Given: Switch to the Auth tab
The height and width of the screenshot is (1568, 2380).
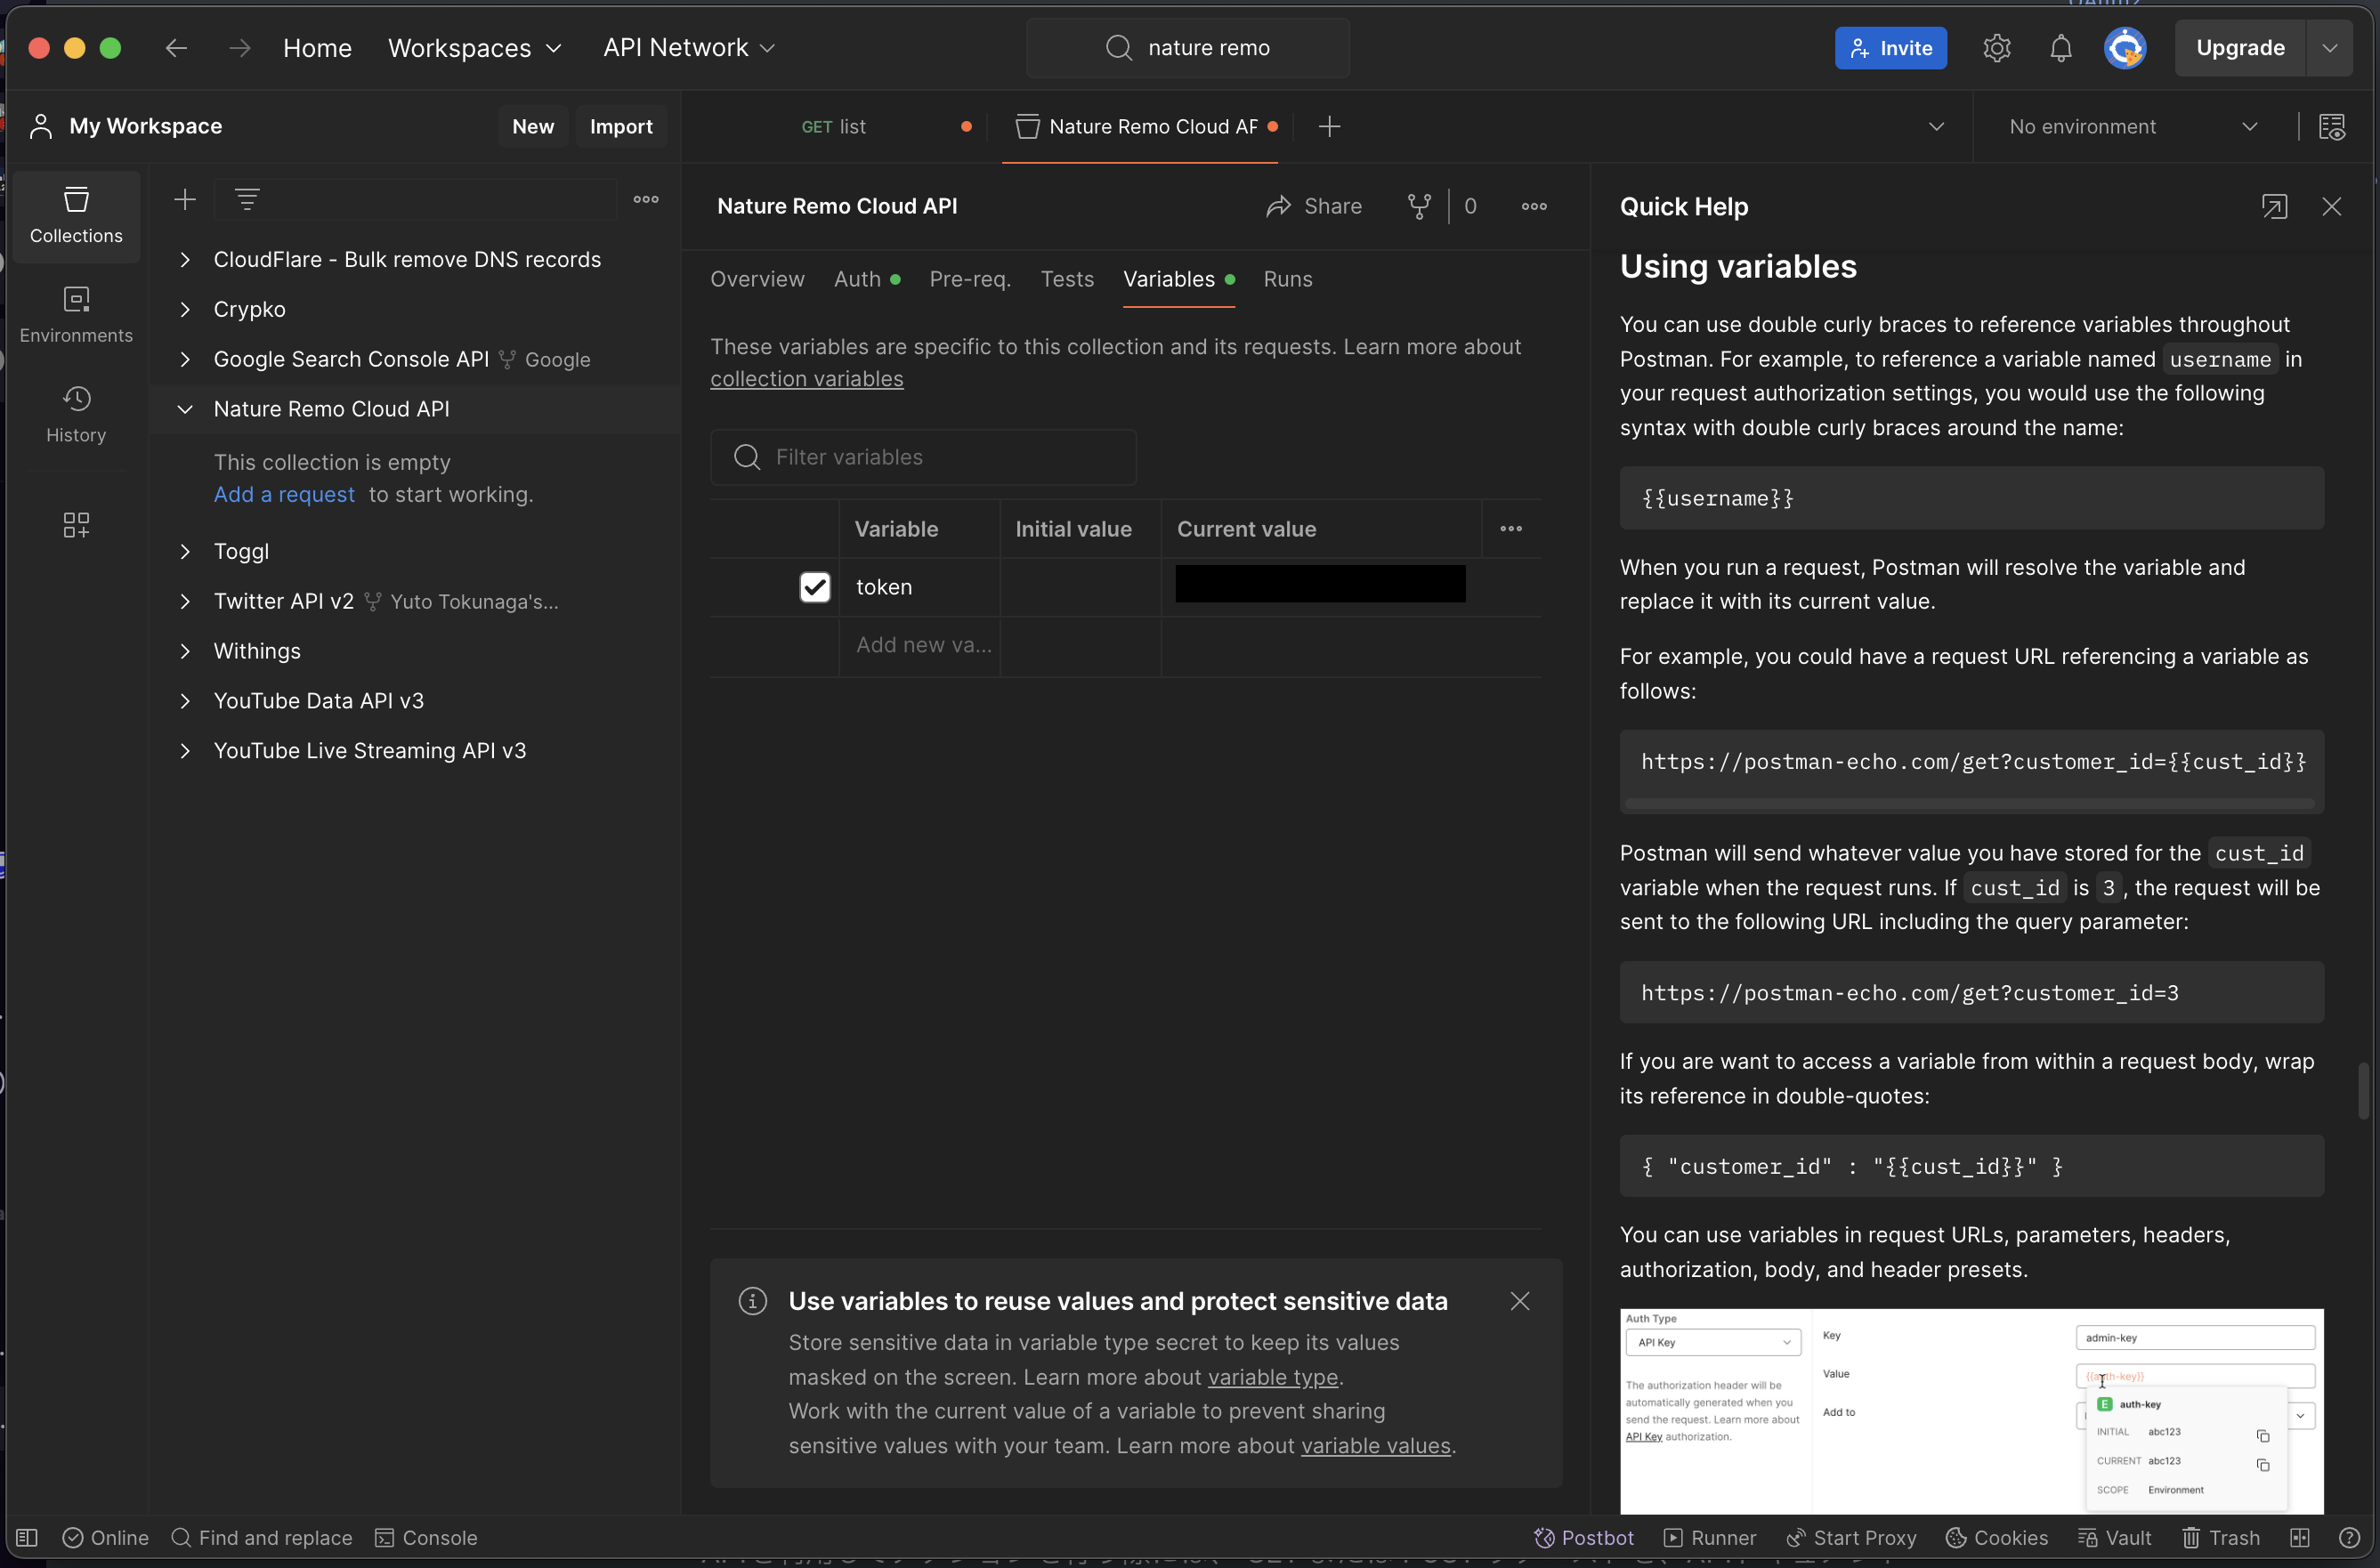Looking at the screenshot, I should pos(858,279).
